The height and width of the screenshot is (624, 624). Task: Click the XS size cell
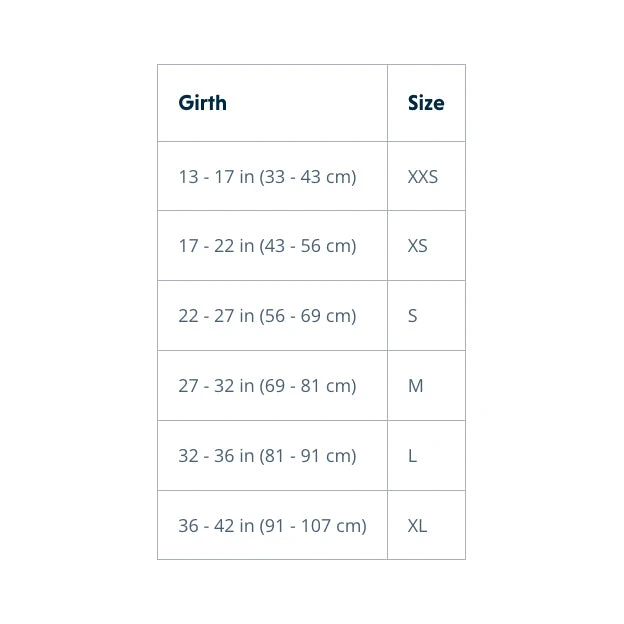pyautogui.click(x=418, y=246)
